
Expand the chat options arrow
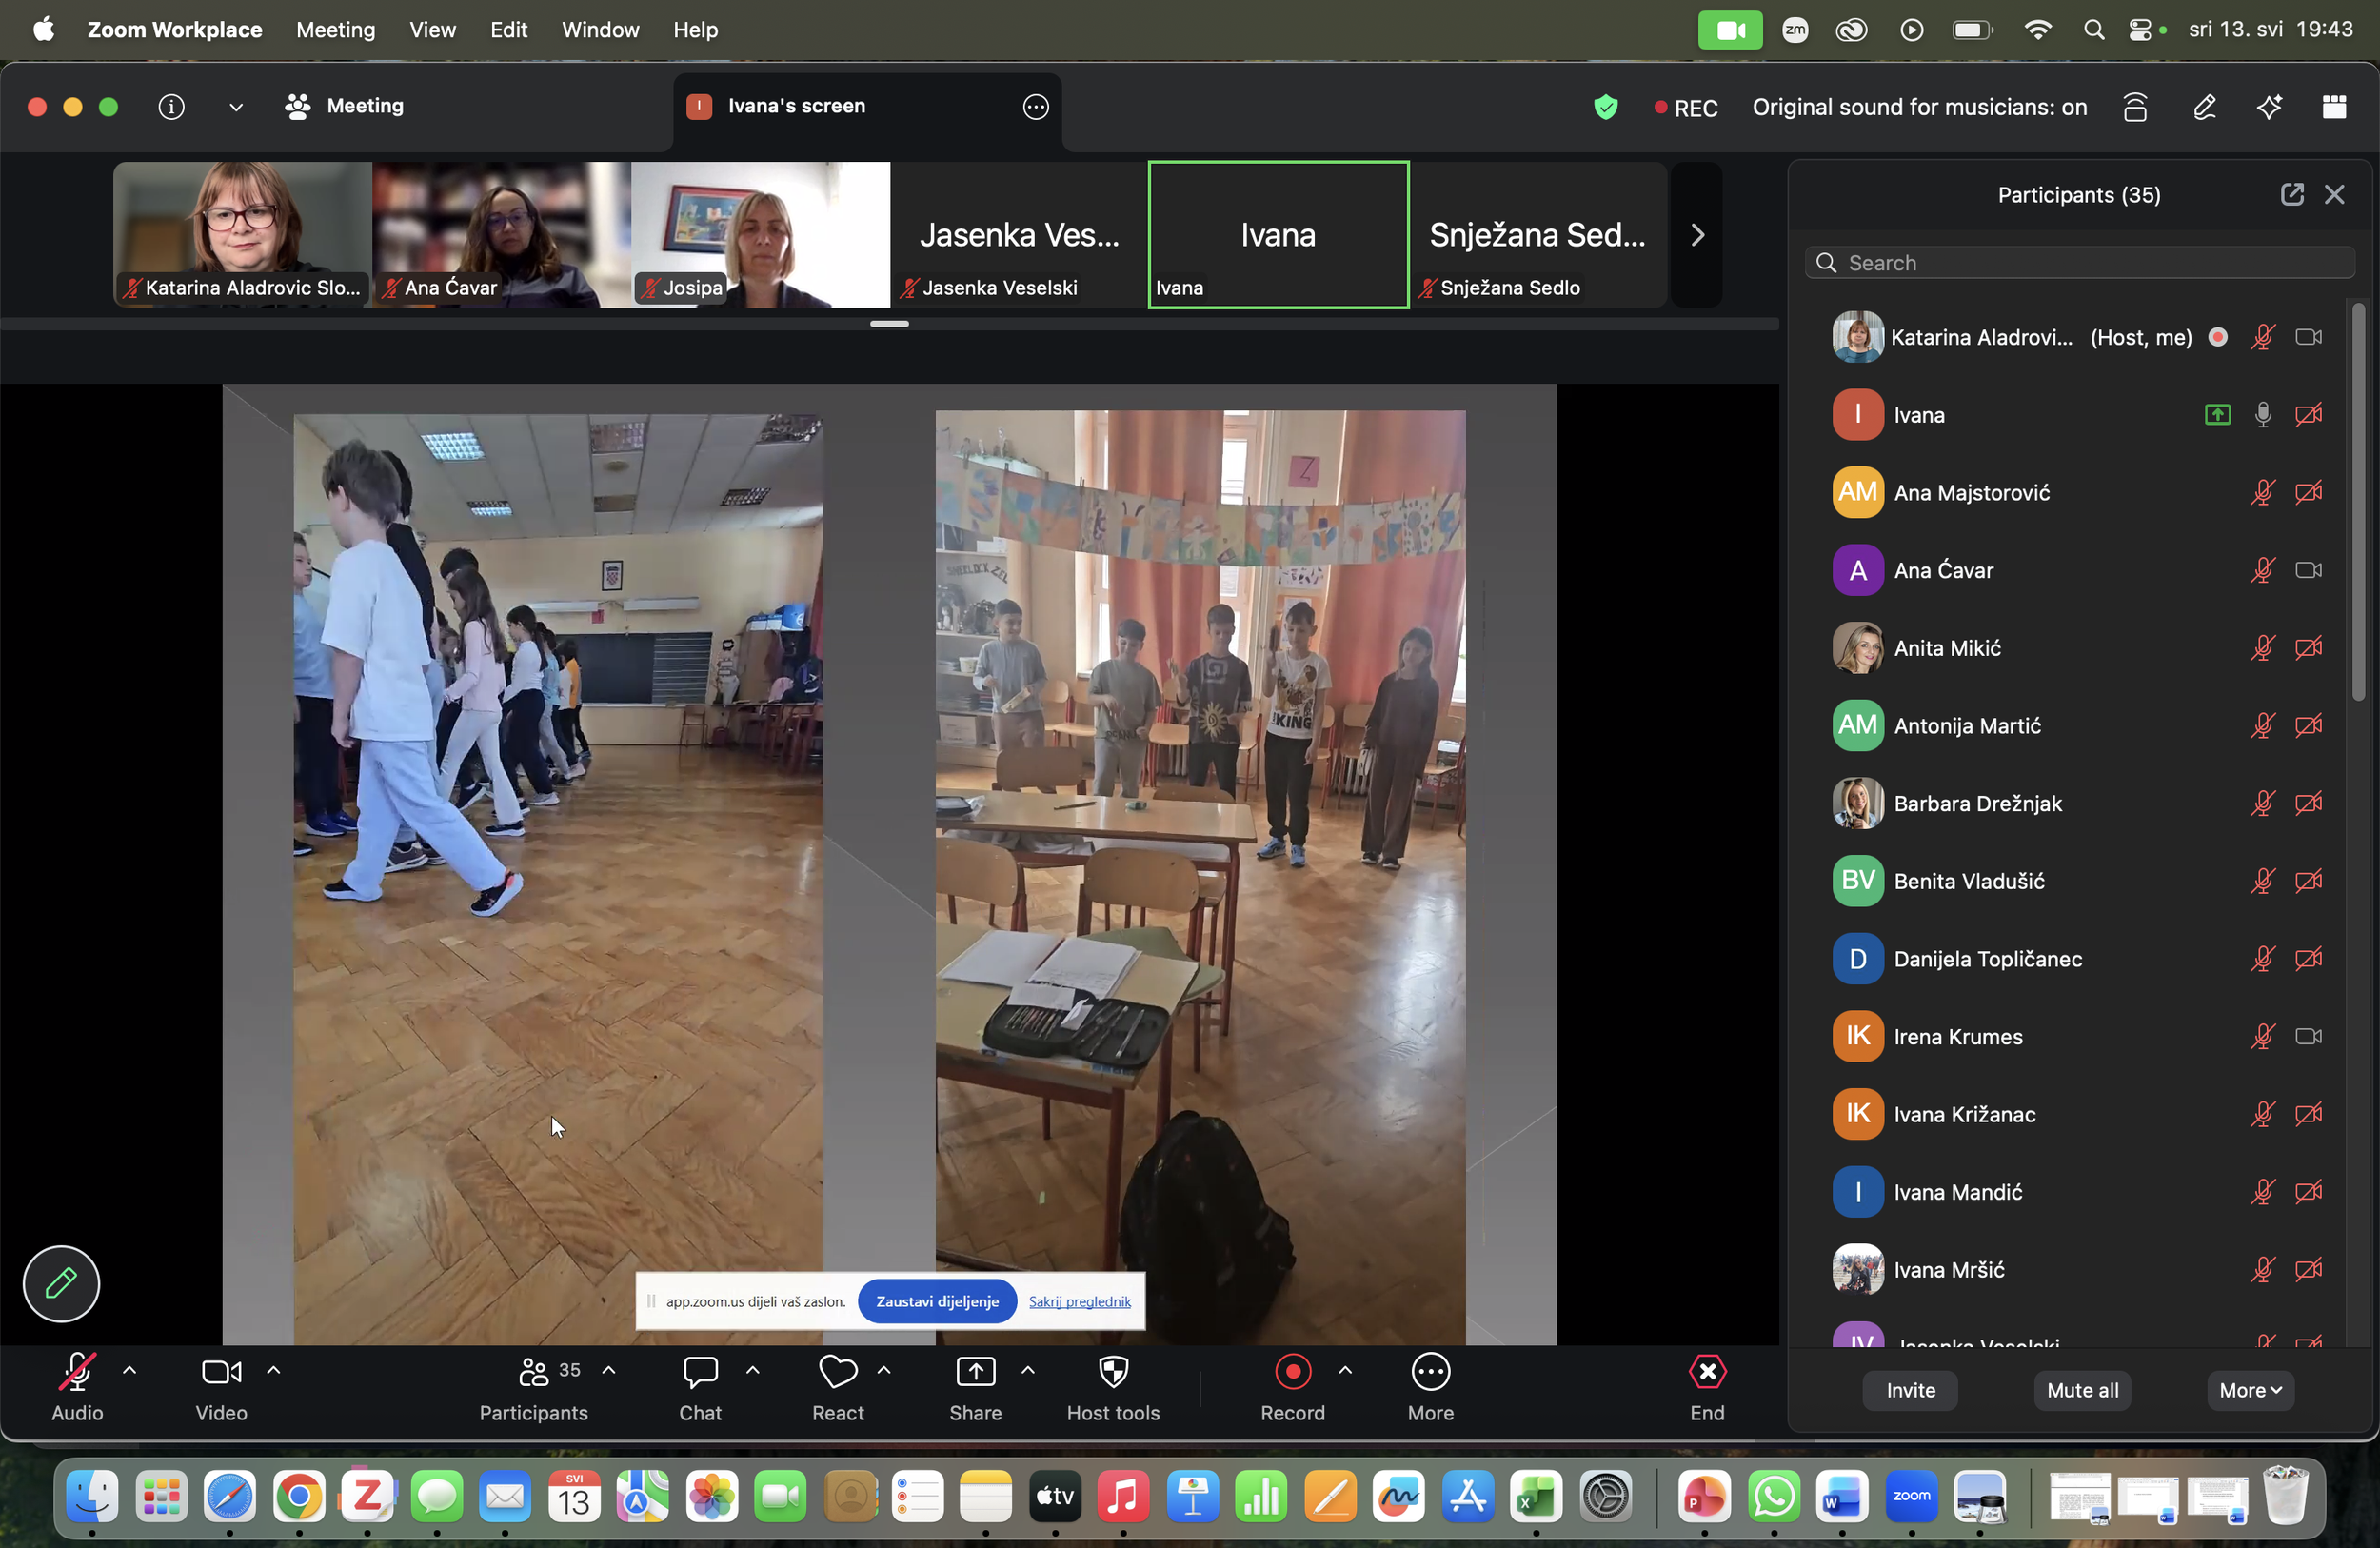click(753, 1370)
